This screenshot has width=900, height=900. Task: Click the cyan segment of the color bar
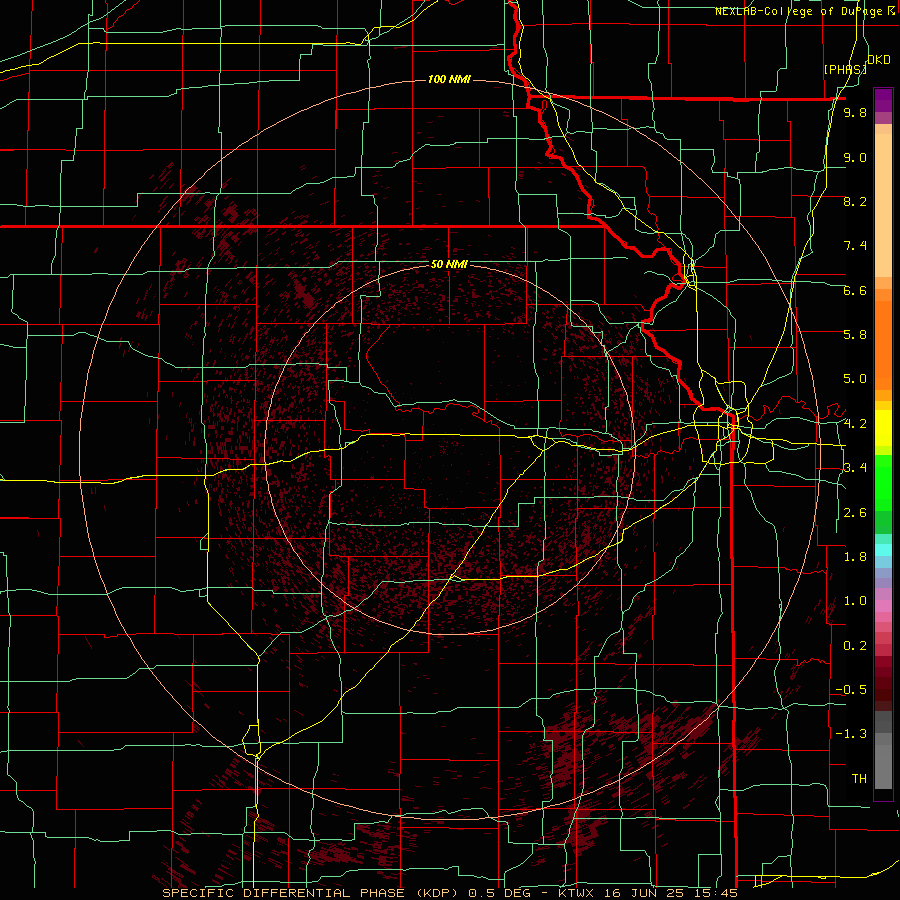[x=883, y=549]
